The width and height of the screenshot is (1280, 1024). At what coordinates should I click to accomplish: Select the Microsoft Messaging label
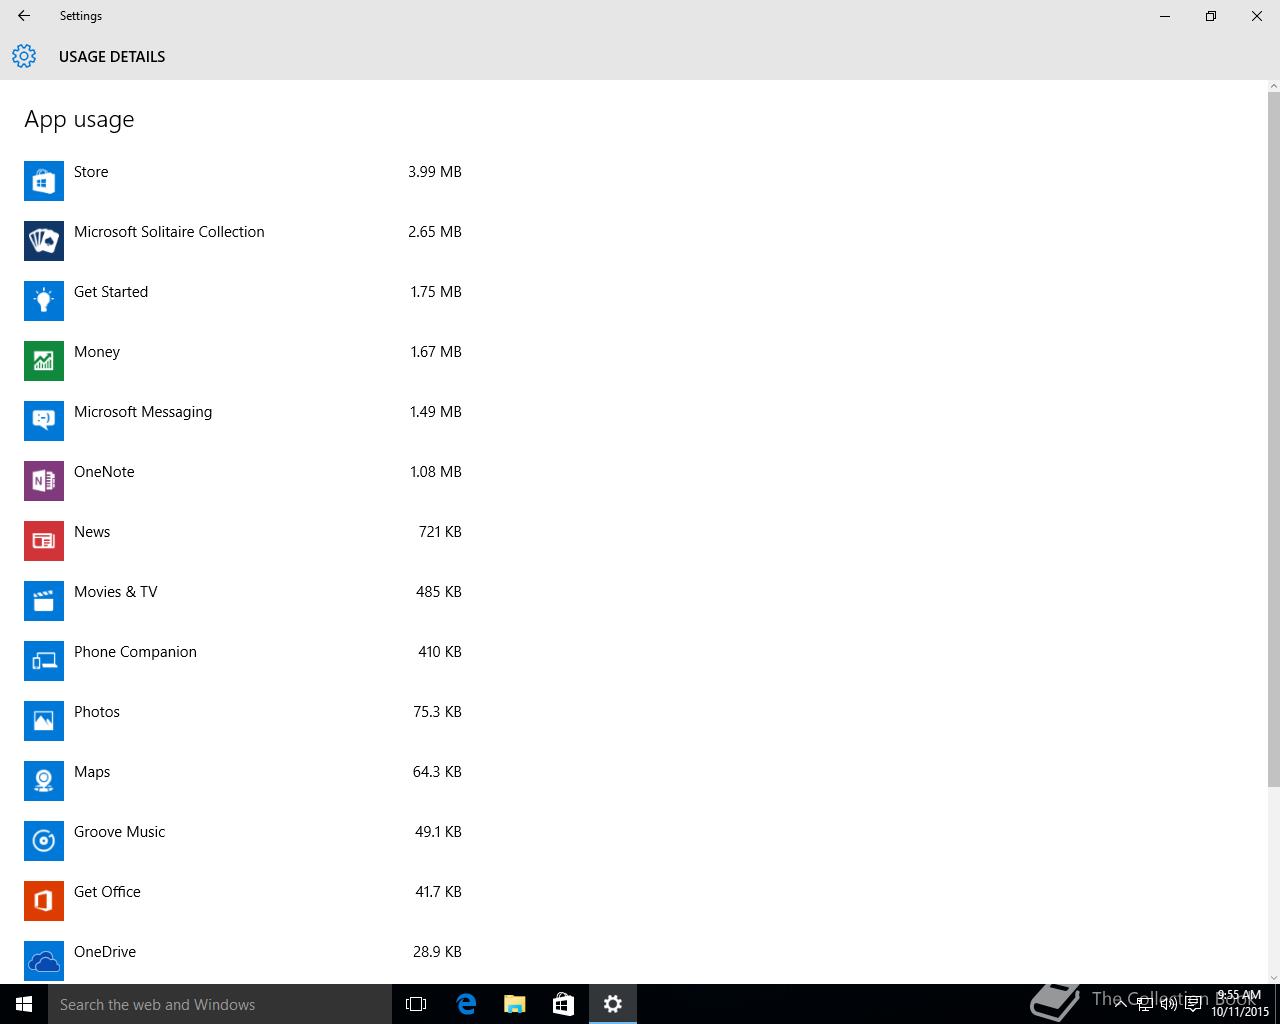[143, 412]
